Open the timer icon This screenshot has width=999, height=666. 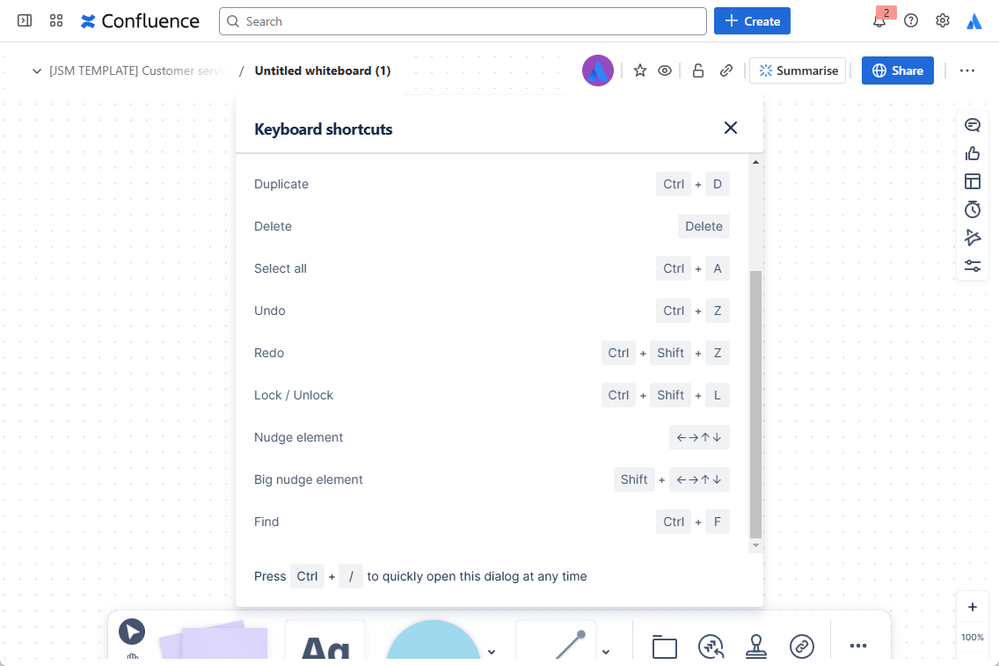(972, 210)
